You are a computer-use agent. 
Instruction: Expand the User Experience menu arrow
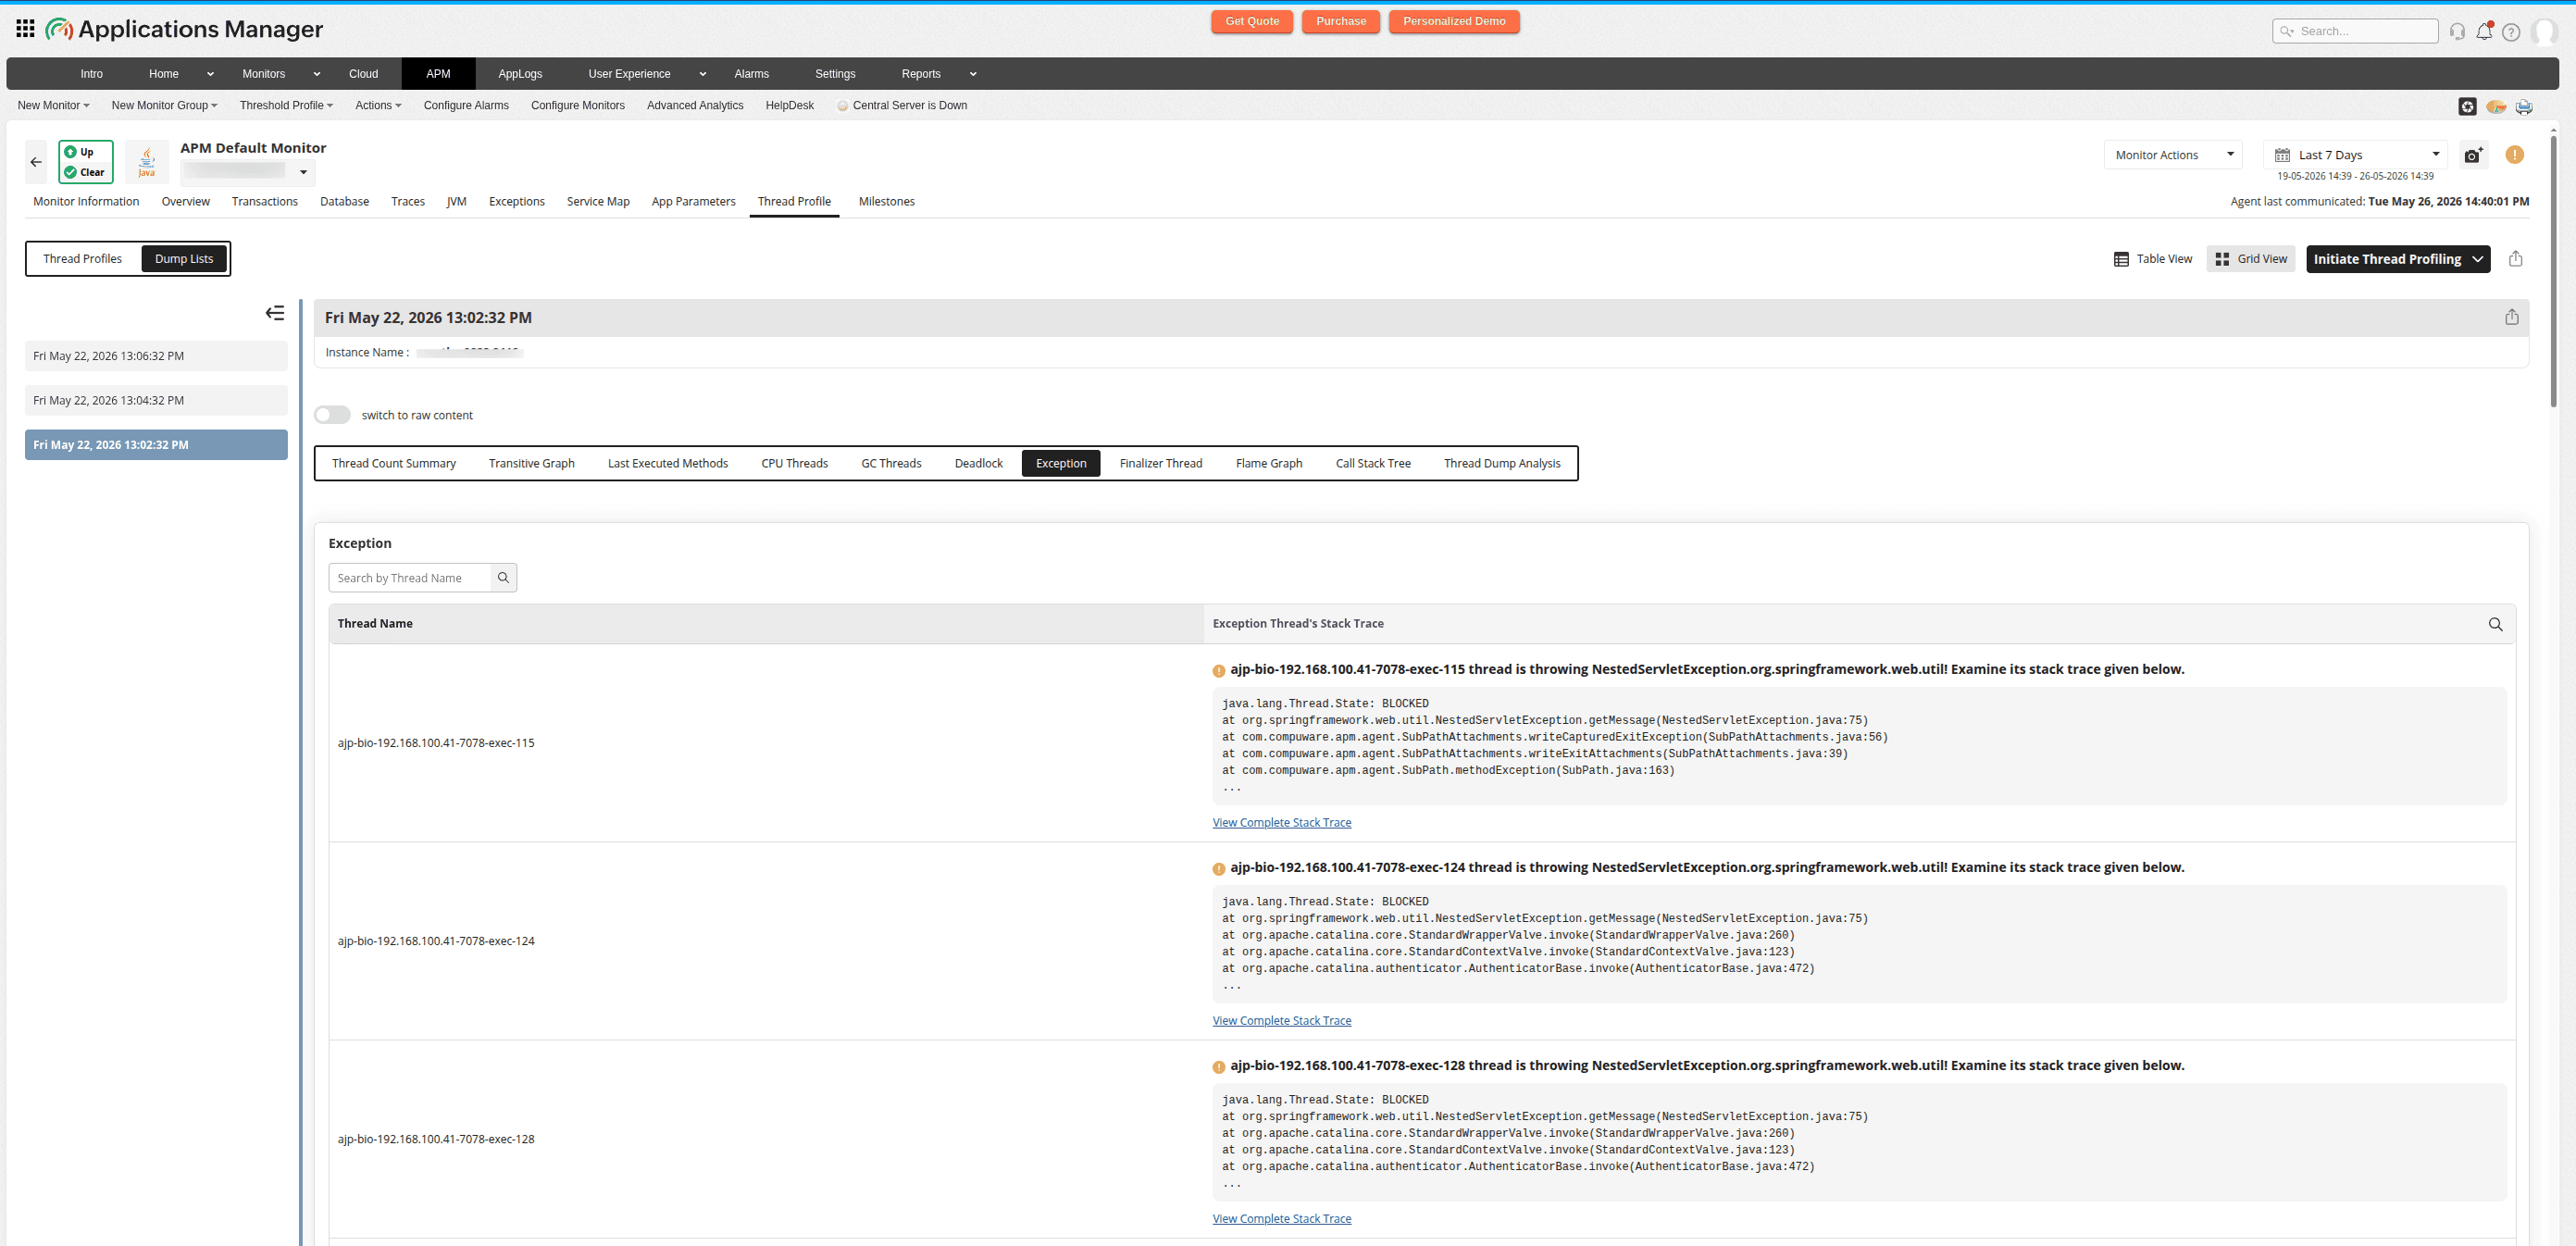(702, 74)
